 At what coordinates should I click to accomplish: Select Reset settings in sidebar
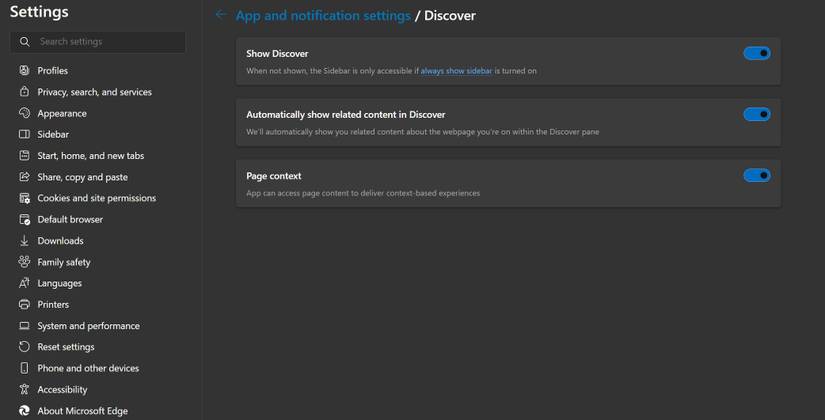click(x=66, y=347)
